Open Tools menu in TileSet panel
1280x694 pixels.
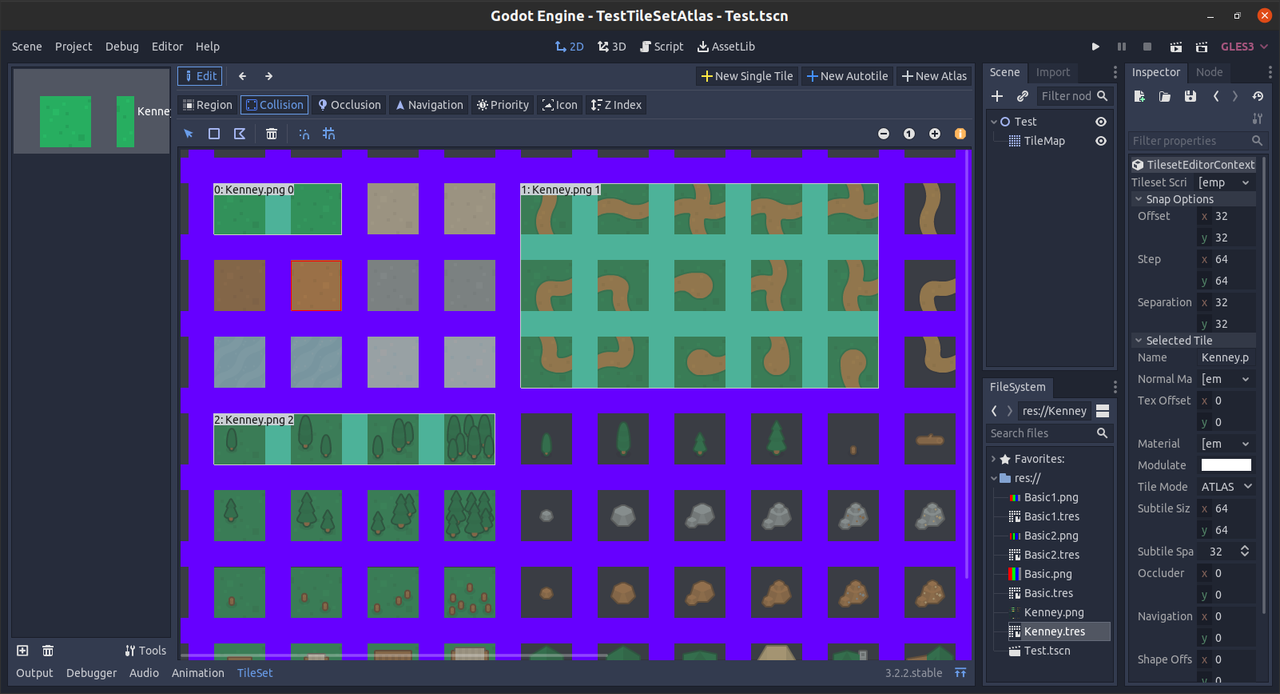pyautogui.click(x=145, y=650)
